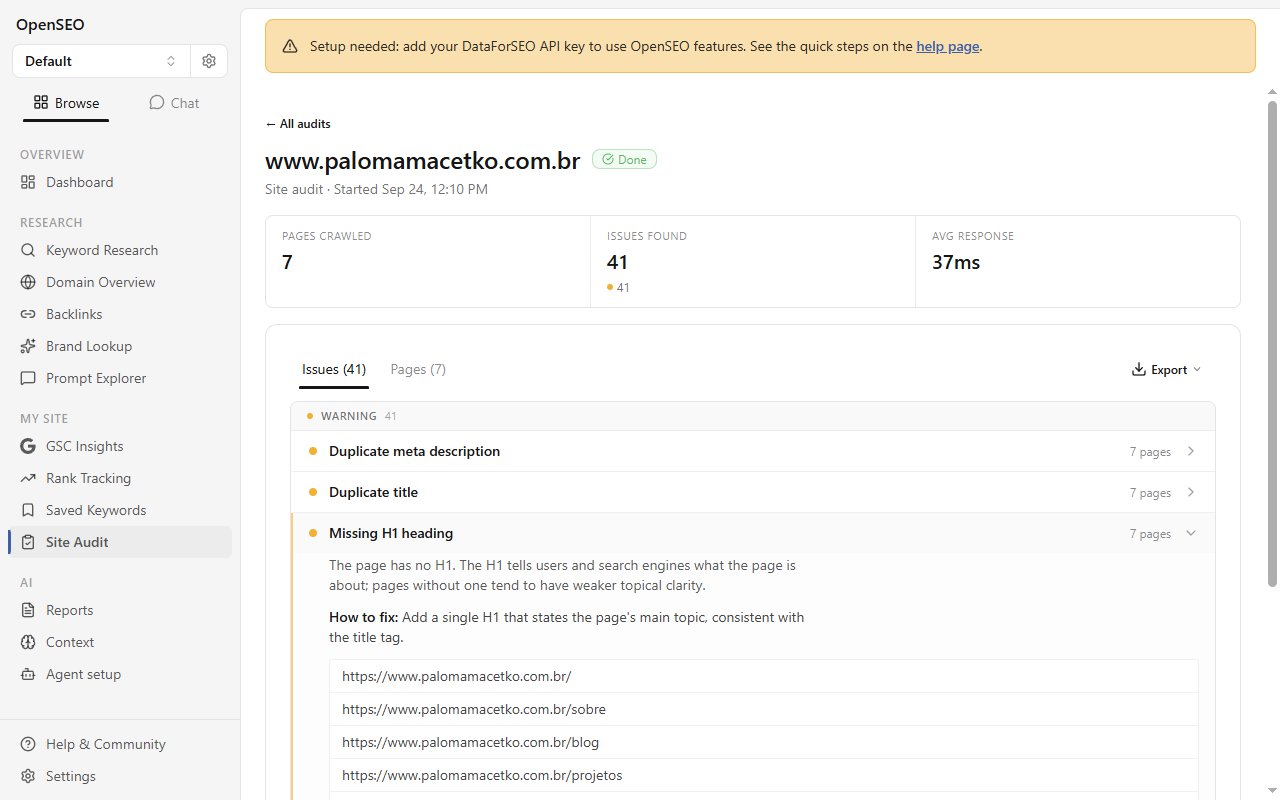Viewport: 1280px width, 800px height.
Task: Click the Help & Community label
Action: 106,744
